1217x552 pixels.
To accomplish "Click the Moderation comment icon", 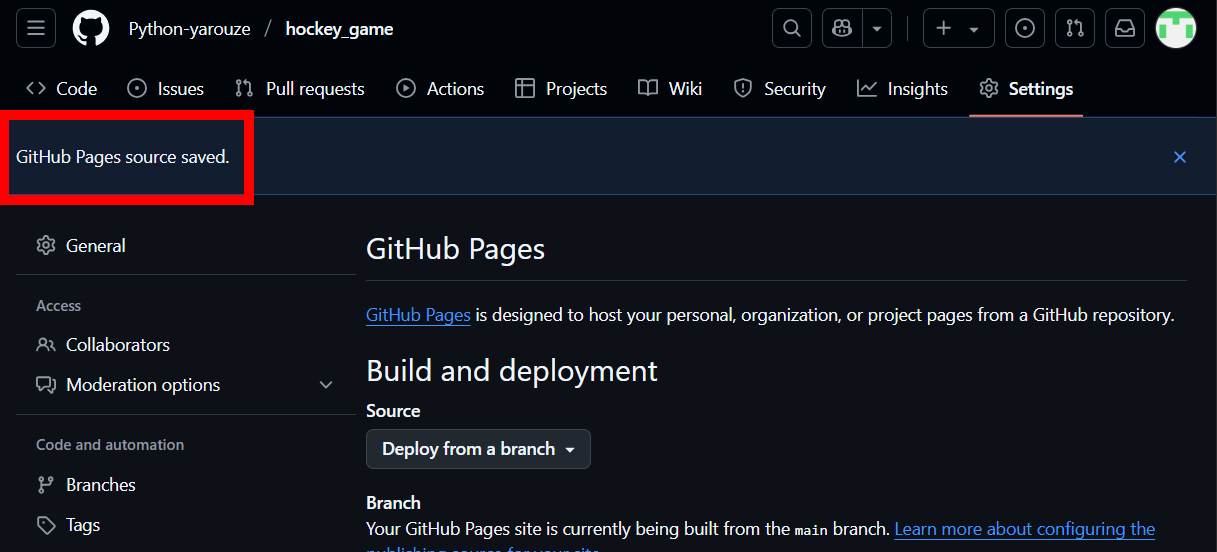I will pyautogui.click(x=46, y=385).
